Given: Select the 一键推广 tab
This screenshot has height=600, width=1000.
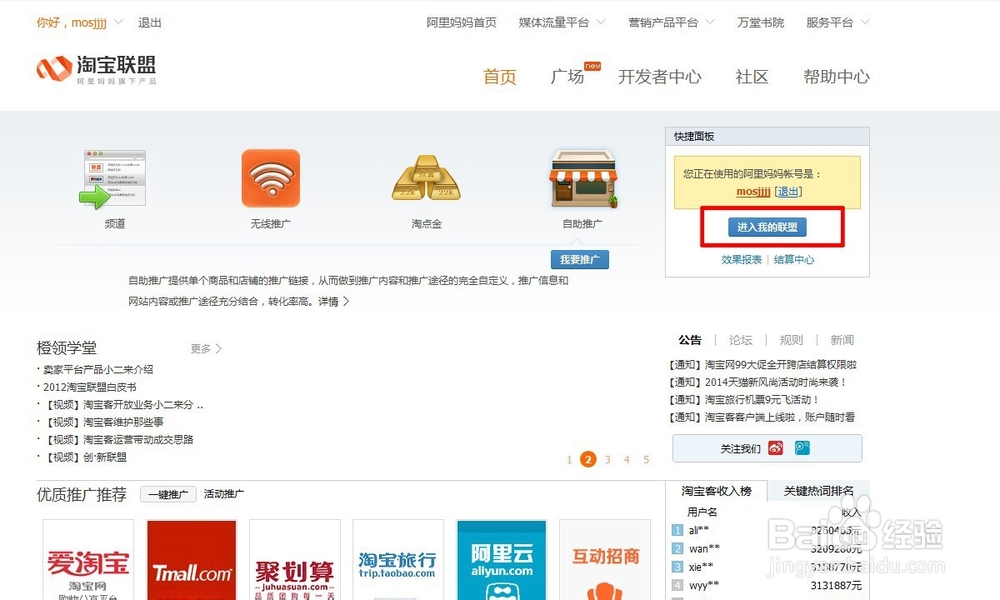Looking at the screenshot, I should (x=168, y=494).
